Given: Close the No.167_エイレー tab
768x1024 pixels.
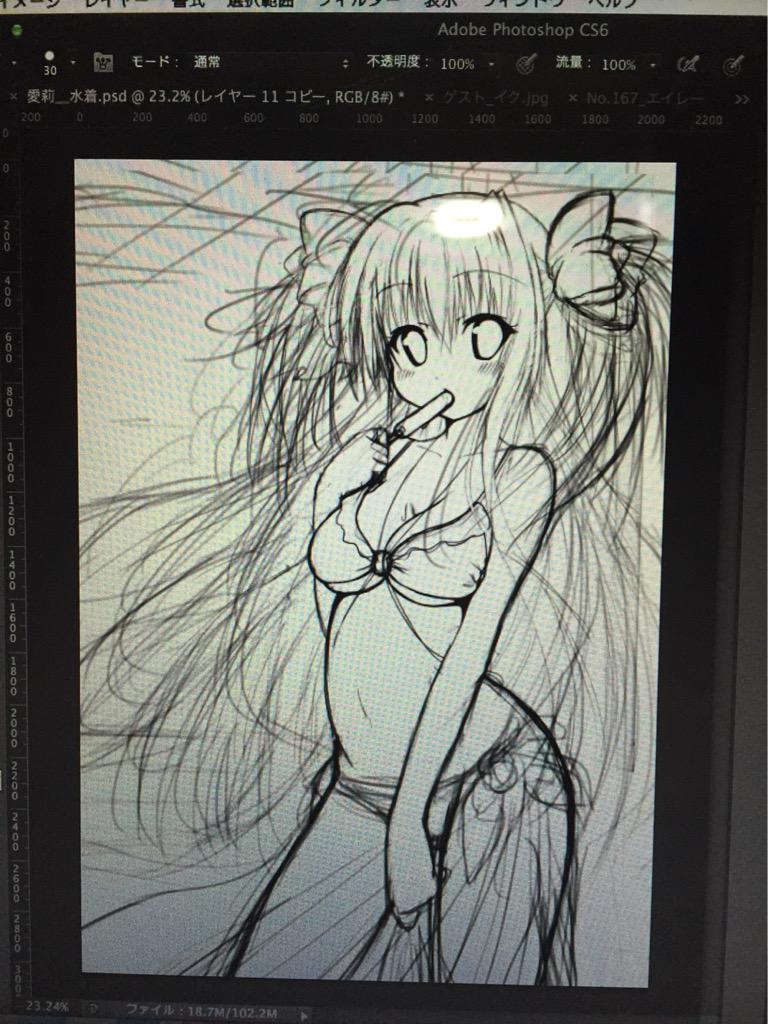Looking at the screenshot, I should (573, 98).
